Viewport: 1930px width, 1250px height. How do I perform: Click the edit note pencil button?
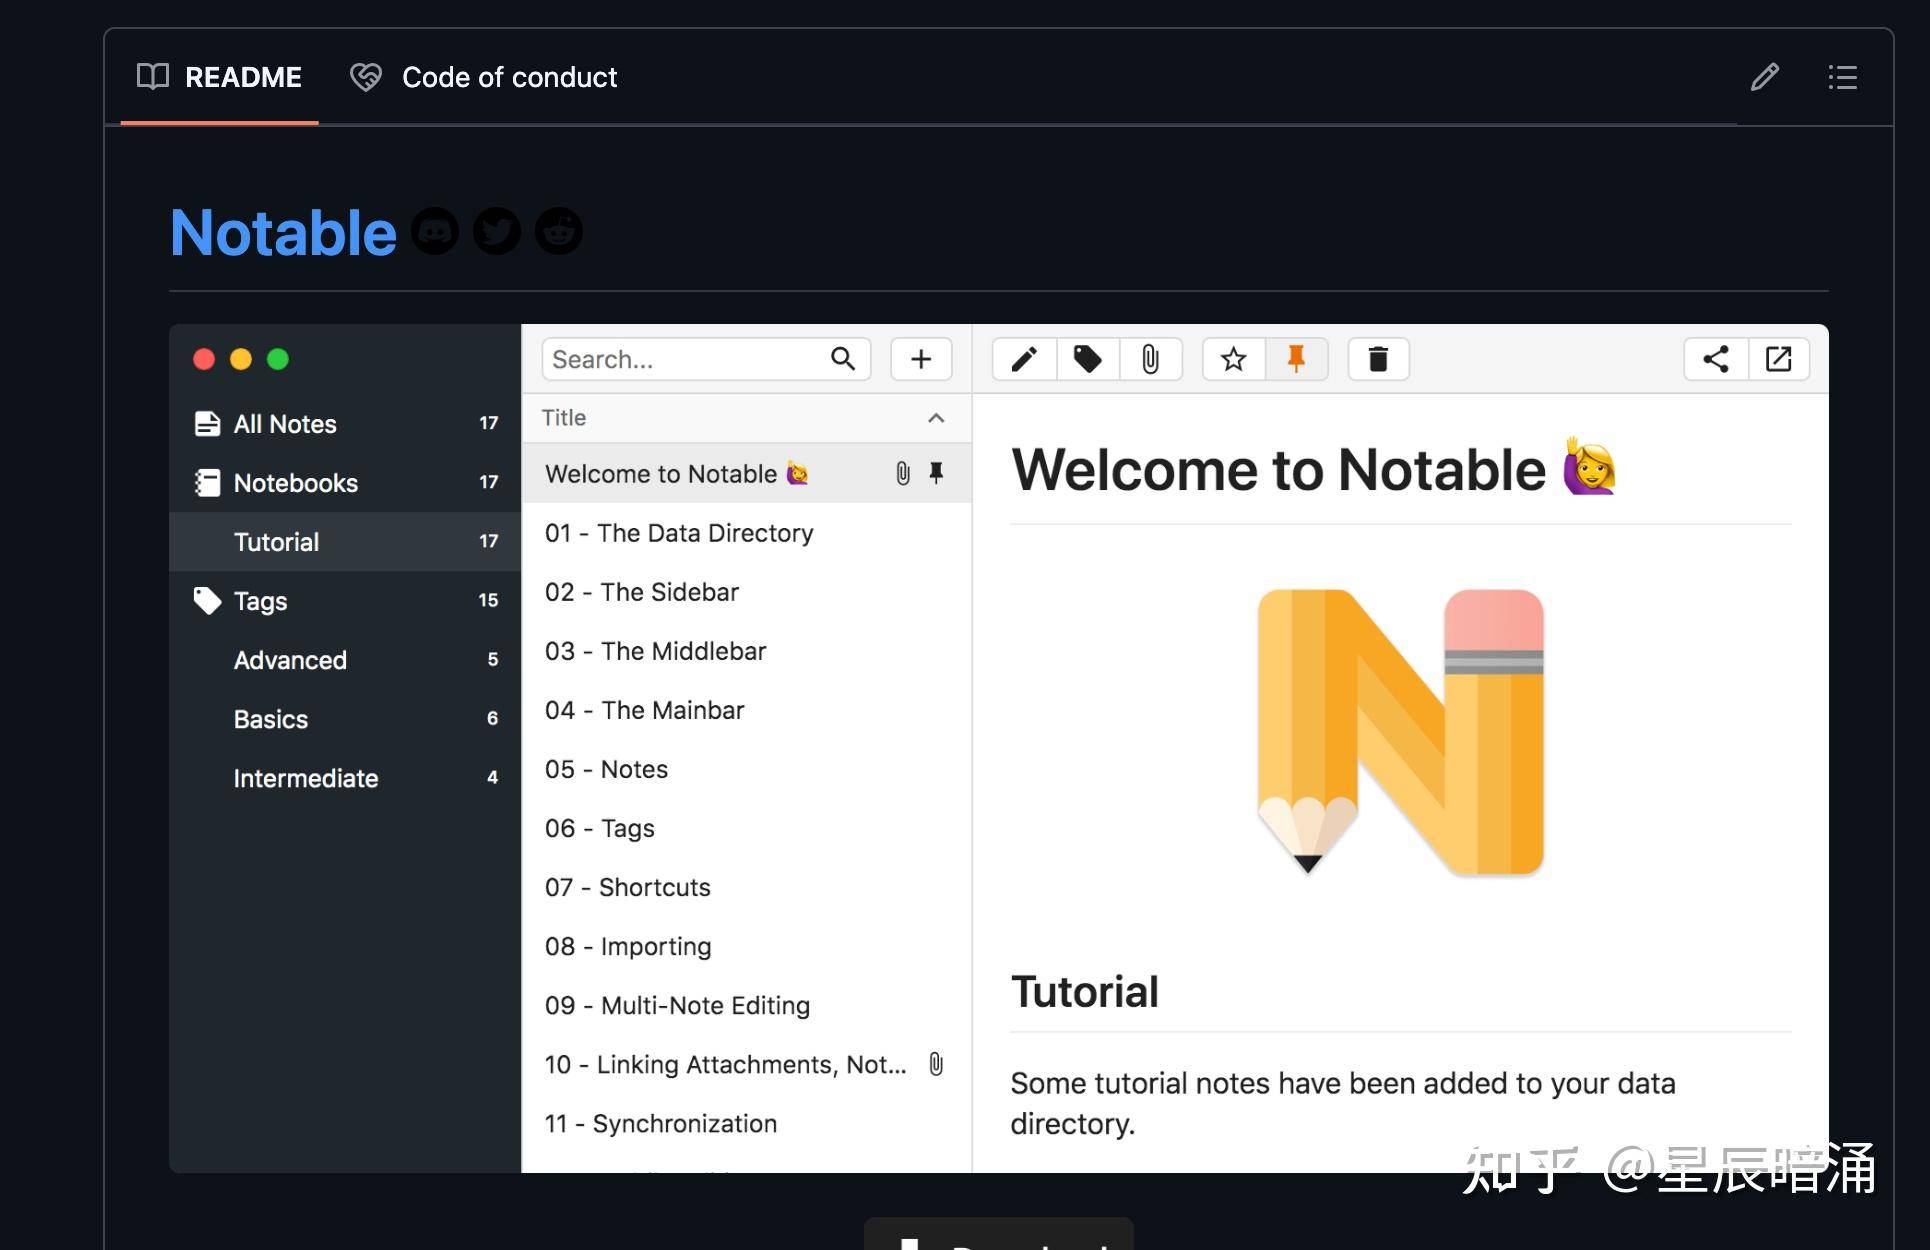[1024, 359]
